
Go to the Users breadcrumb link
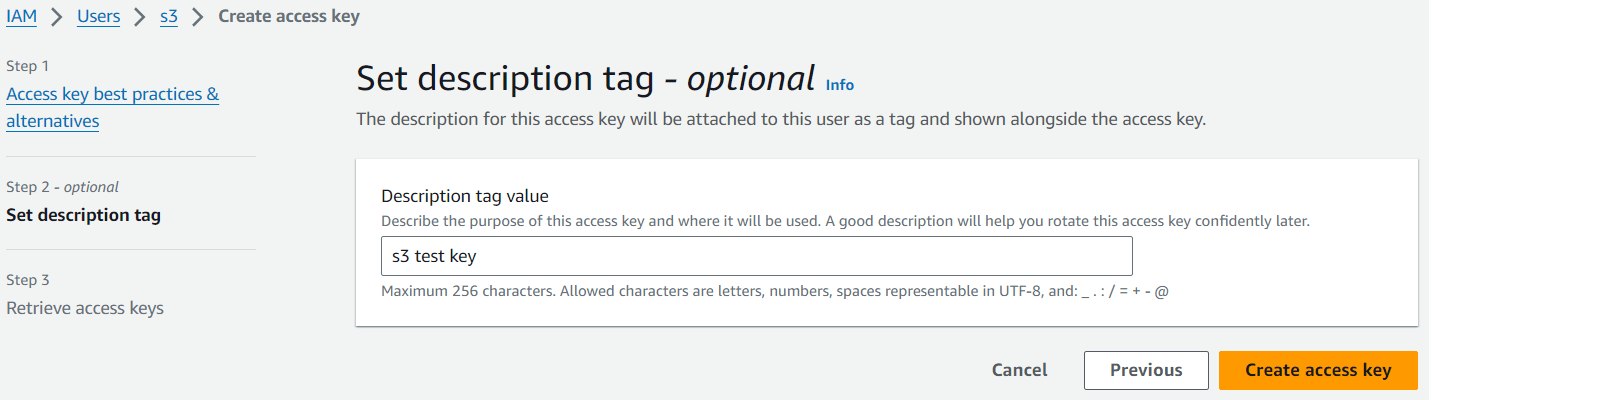point(98,16)
